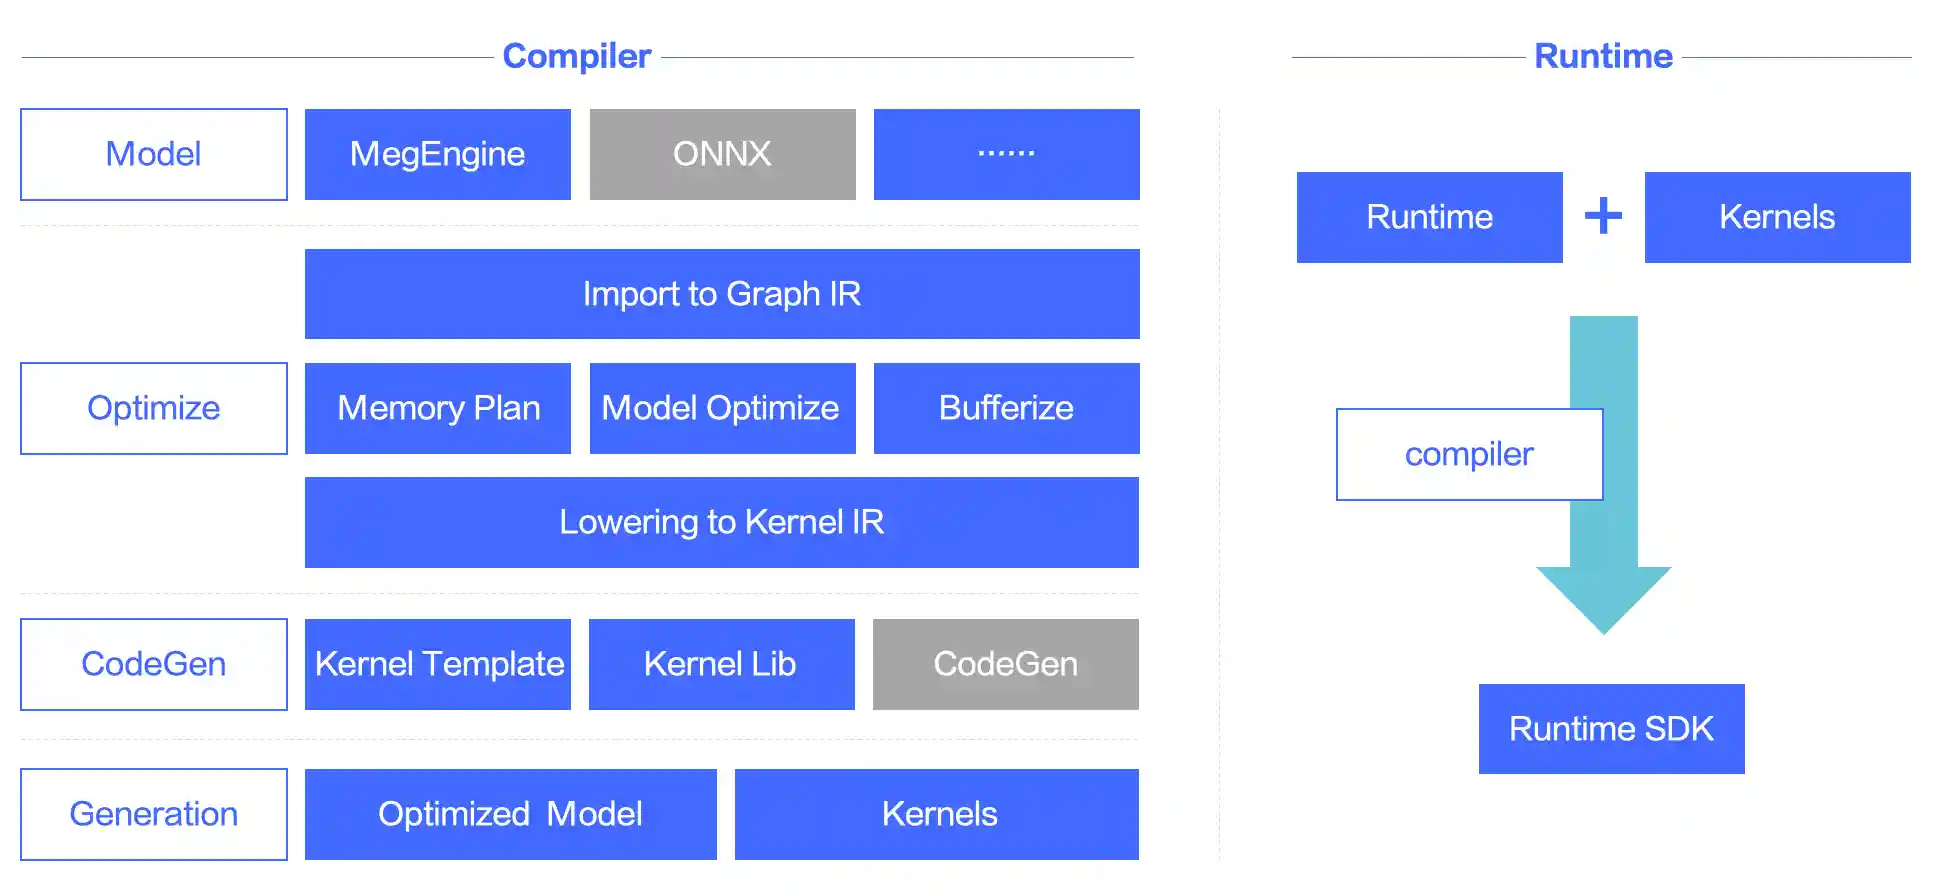Select the Optimized Model block
1943x893 pixels.
510,814
